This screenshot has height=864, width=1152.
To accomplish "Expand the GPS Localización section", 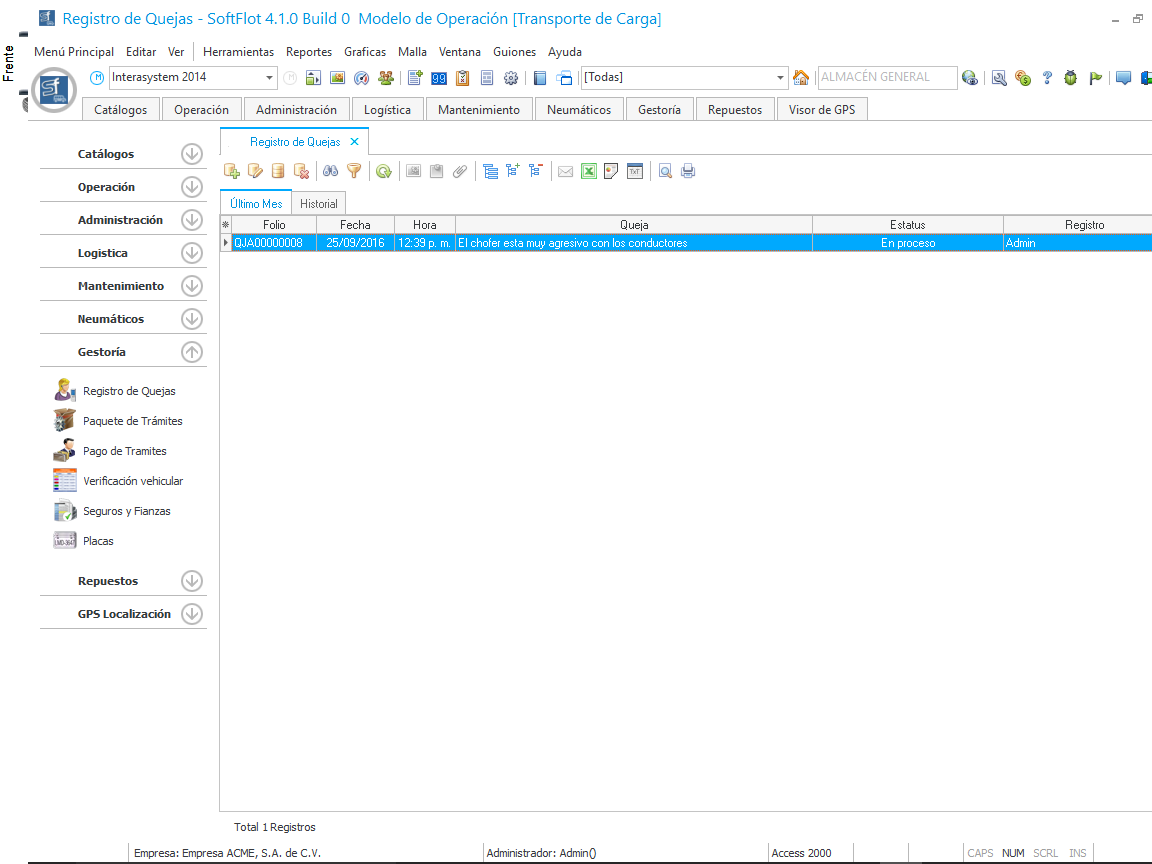I will [192, 614].
